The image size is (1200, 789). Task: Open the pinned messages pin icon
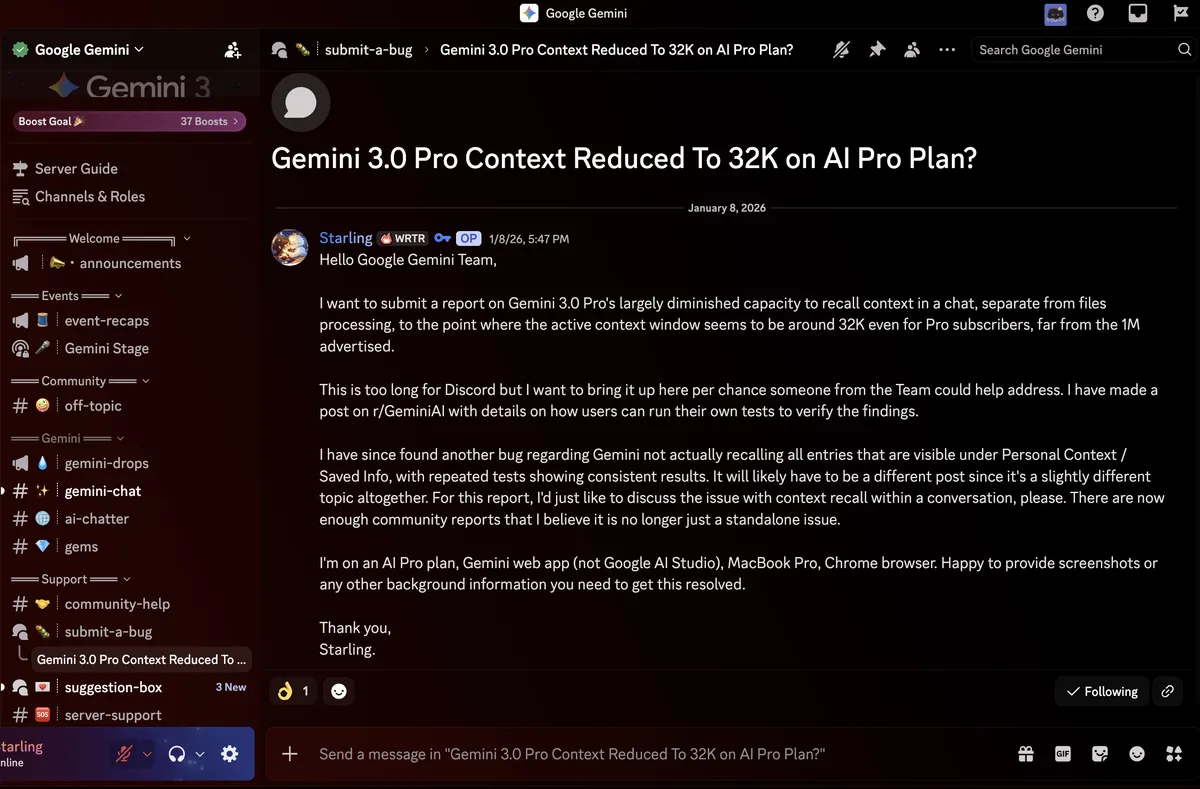[x=877, y=50]
